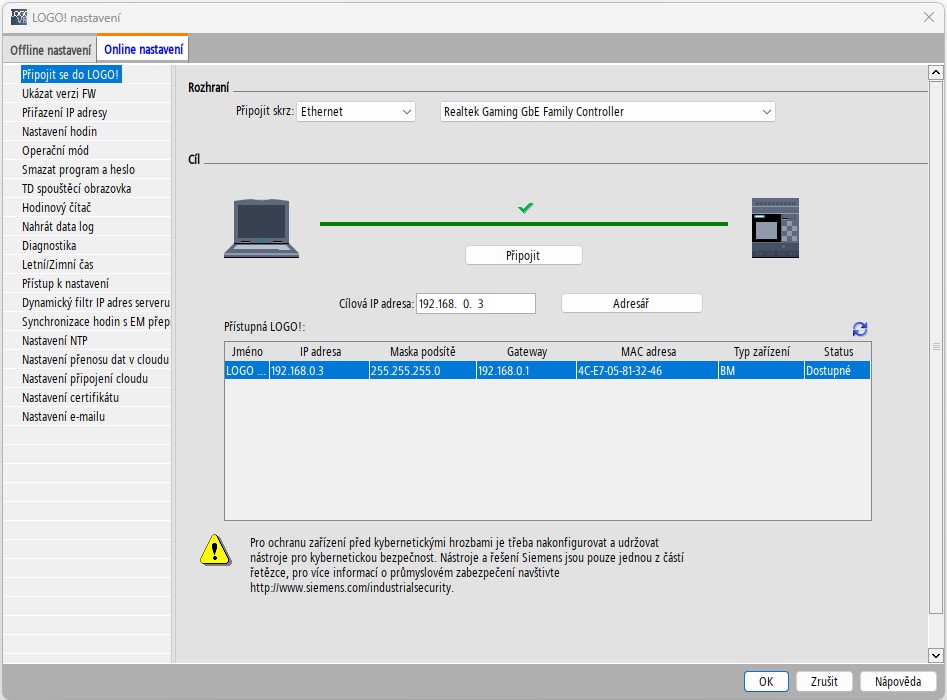Open Nastavení hodin settings
The image size is (947, 700).
[59, 132]
